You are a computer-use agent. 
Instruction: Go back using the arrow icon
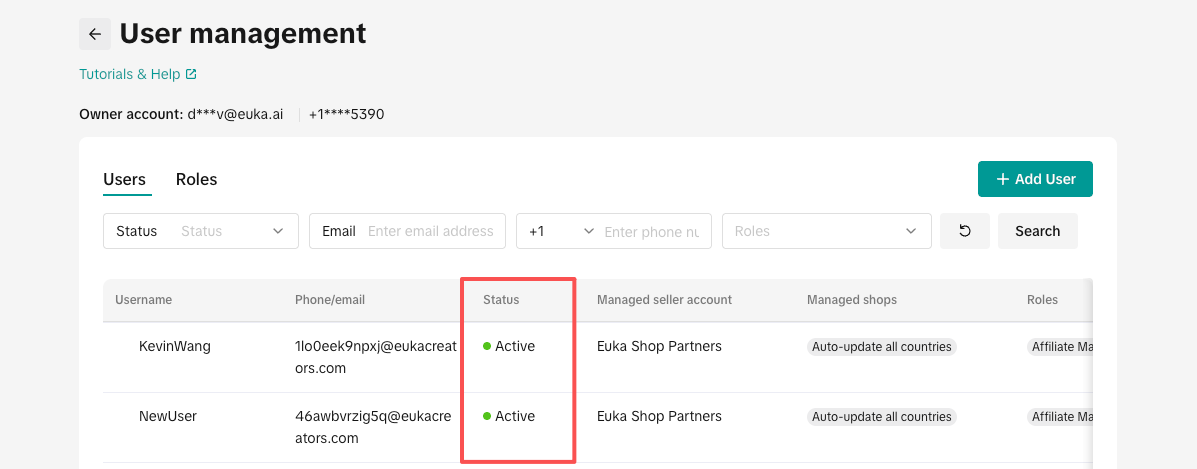coord(95,34)
